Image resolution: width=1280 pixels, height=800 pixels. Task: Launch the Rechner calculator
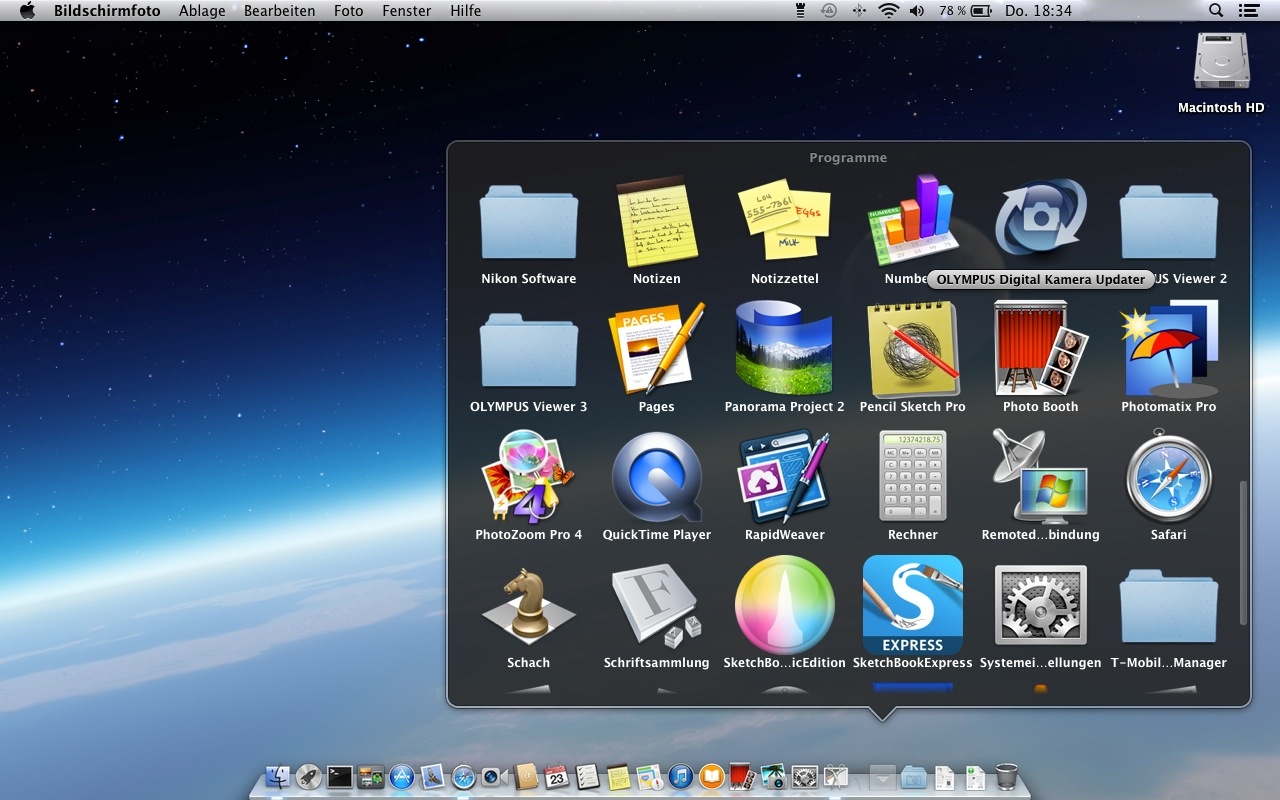[913, 476]
